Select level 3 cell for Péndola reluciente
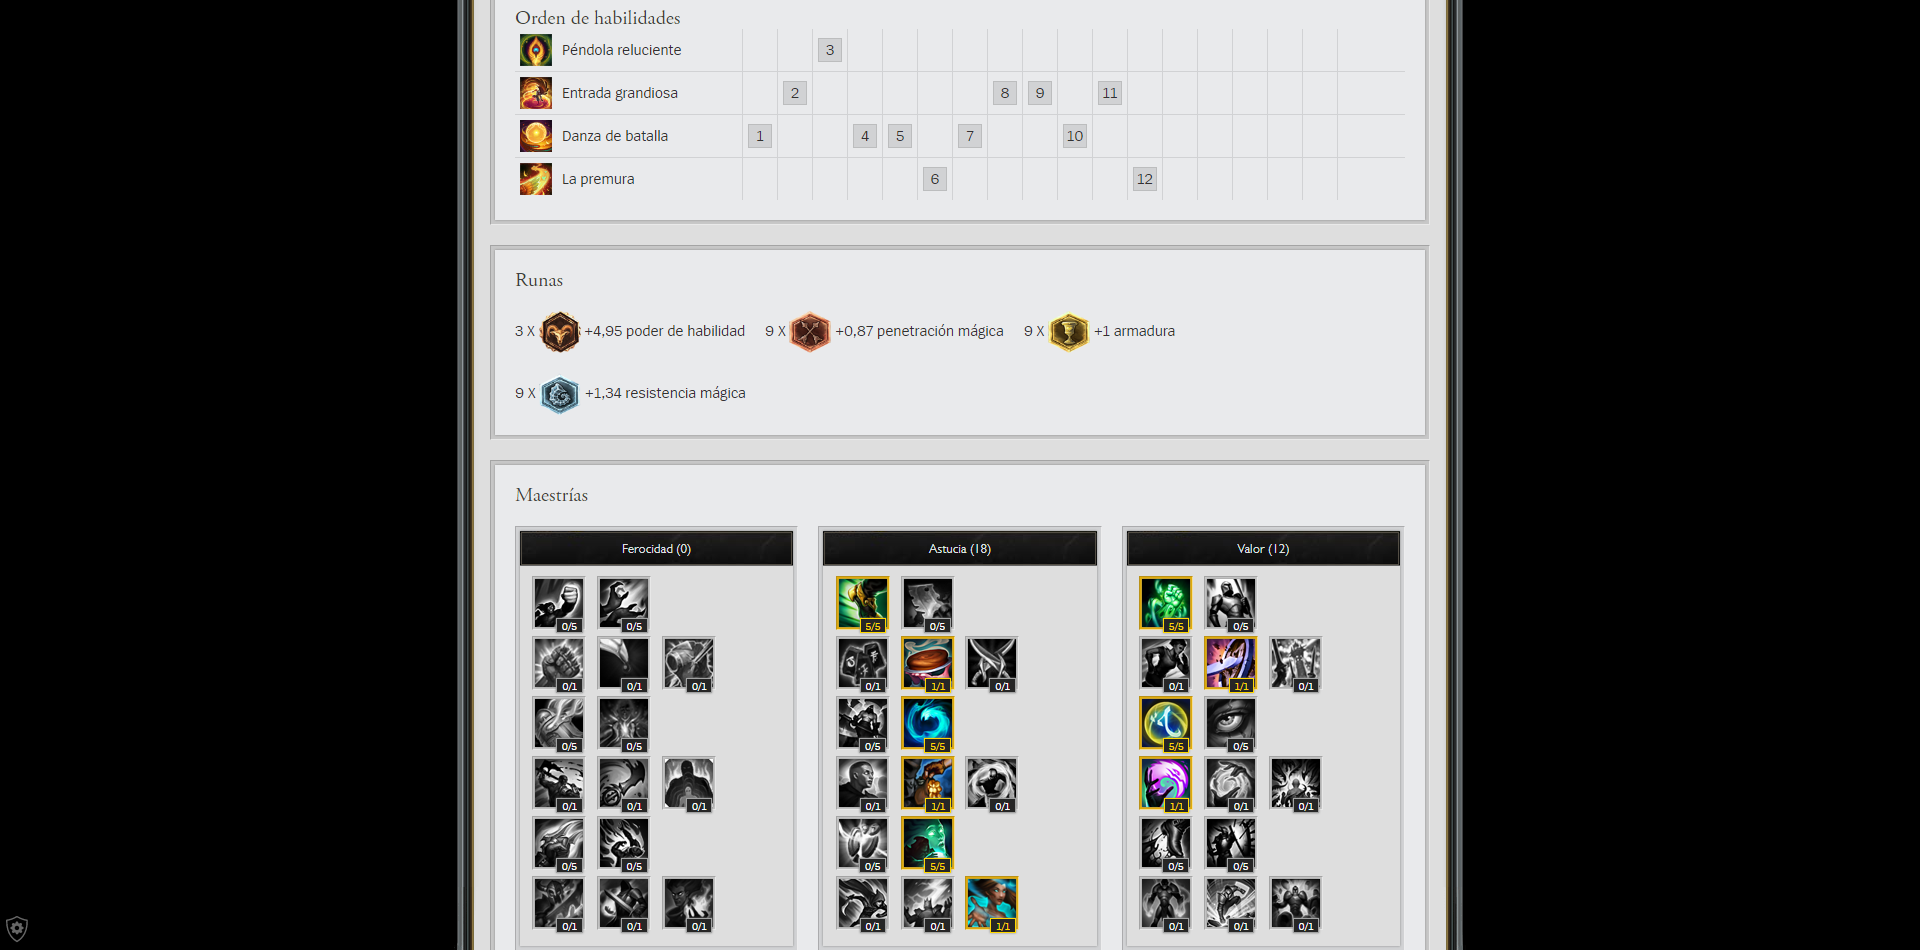This screenshot has width=1920, height=950. (830, 50)
